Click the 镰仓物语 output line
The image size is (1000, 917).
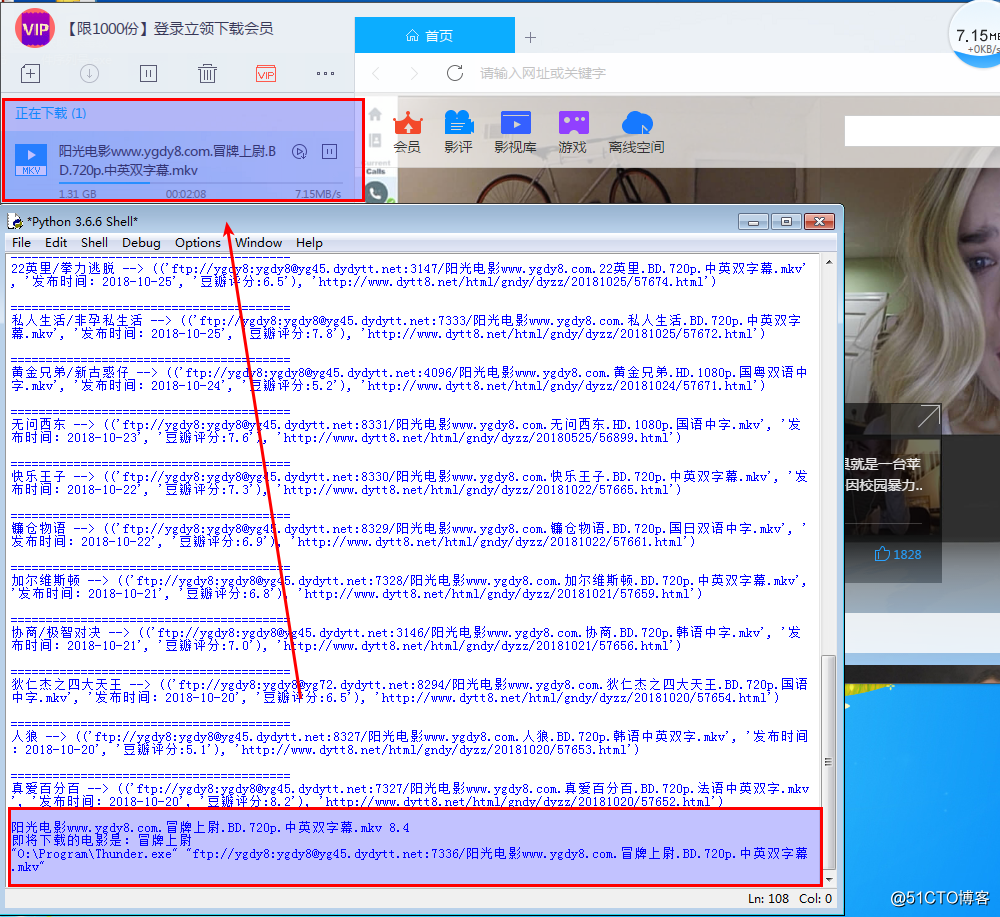pos(409,535)
